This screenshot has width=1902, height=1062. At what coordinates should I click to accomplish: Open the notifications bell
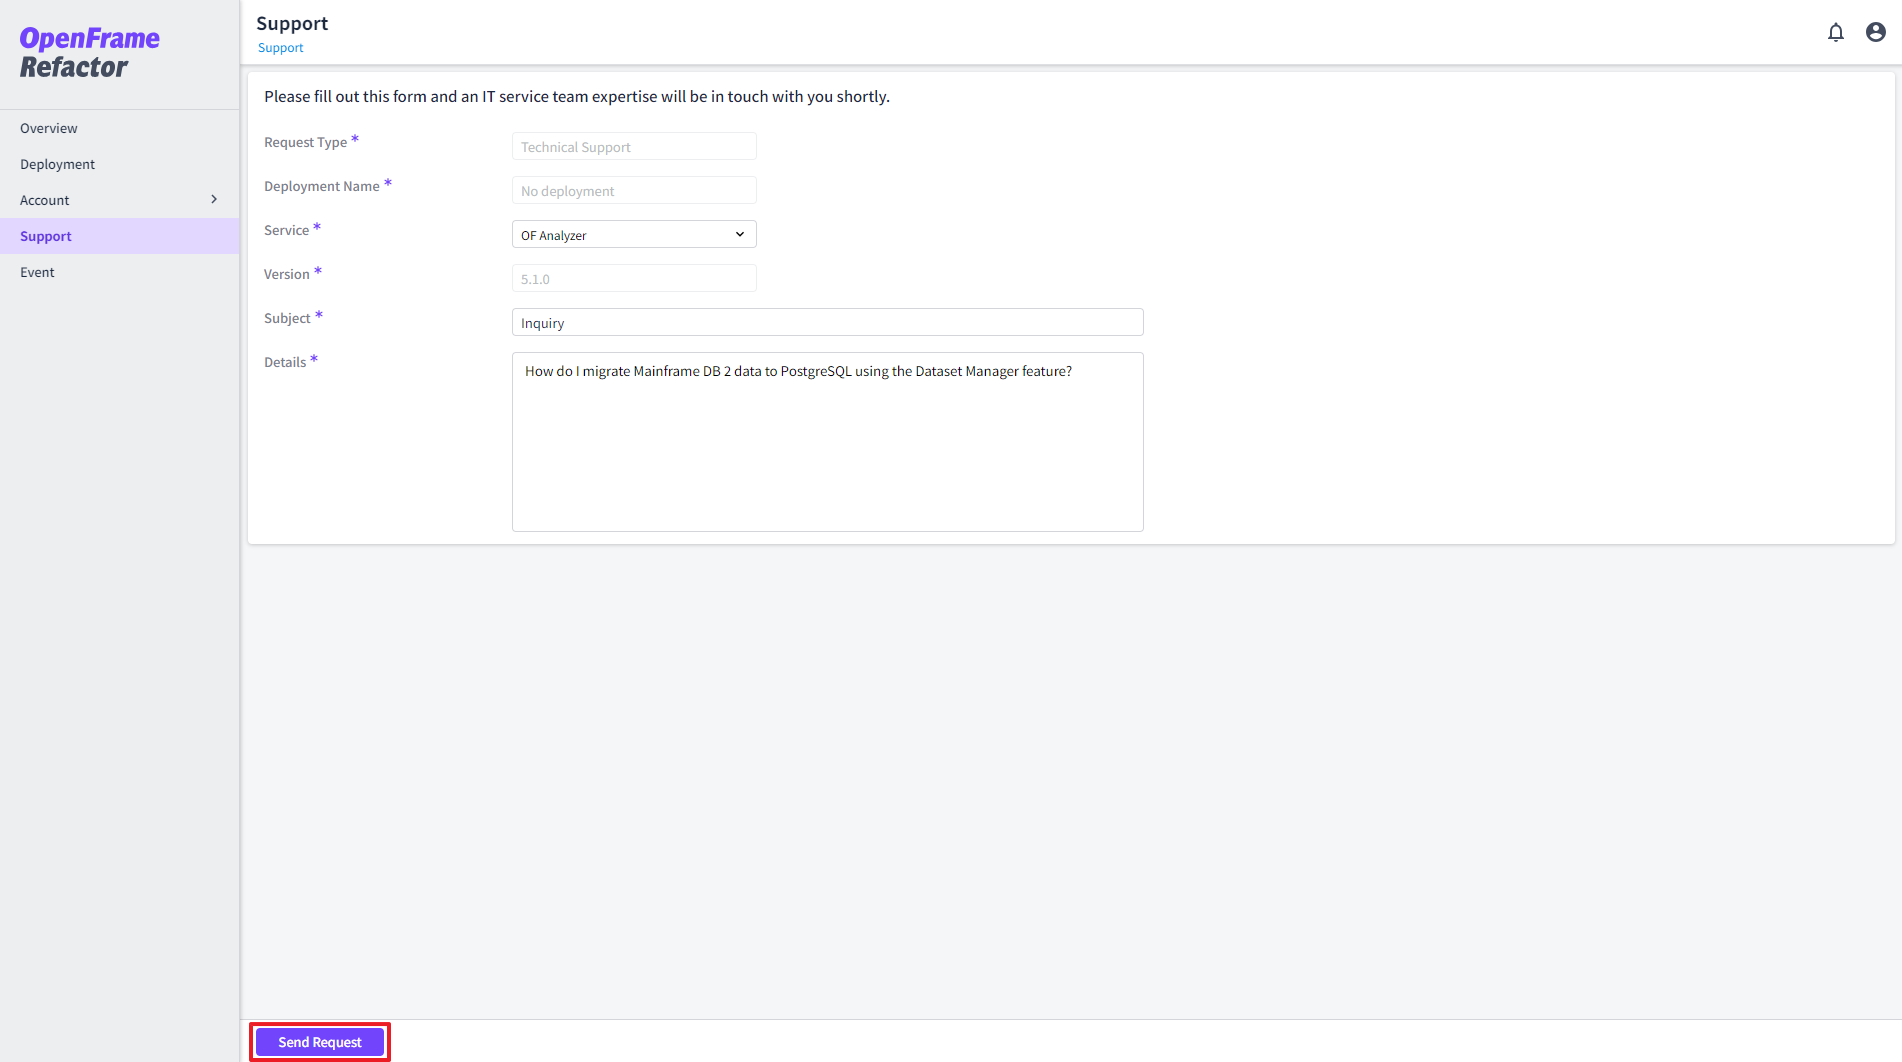tap(1836, 32)
